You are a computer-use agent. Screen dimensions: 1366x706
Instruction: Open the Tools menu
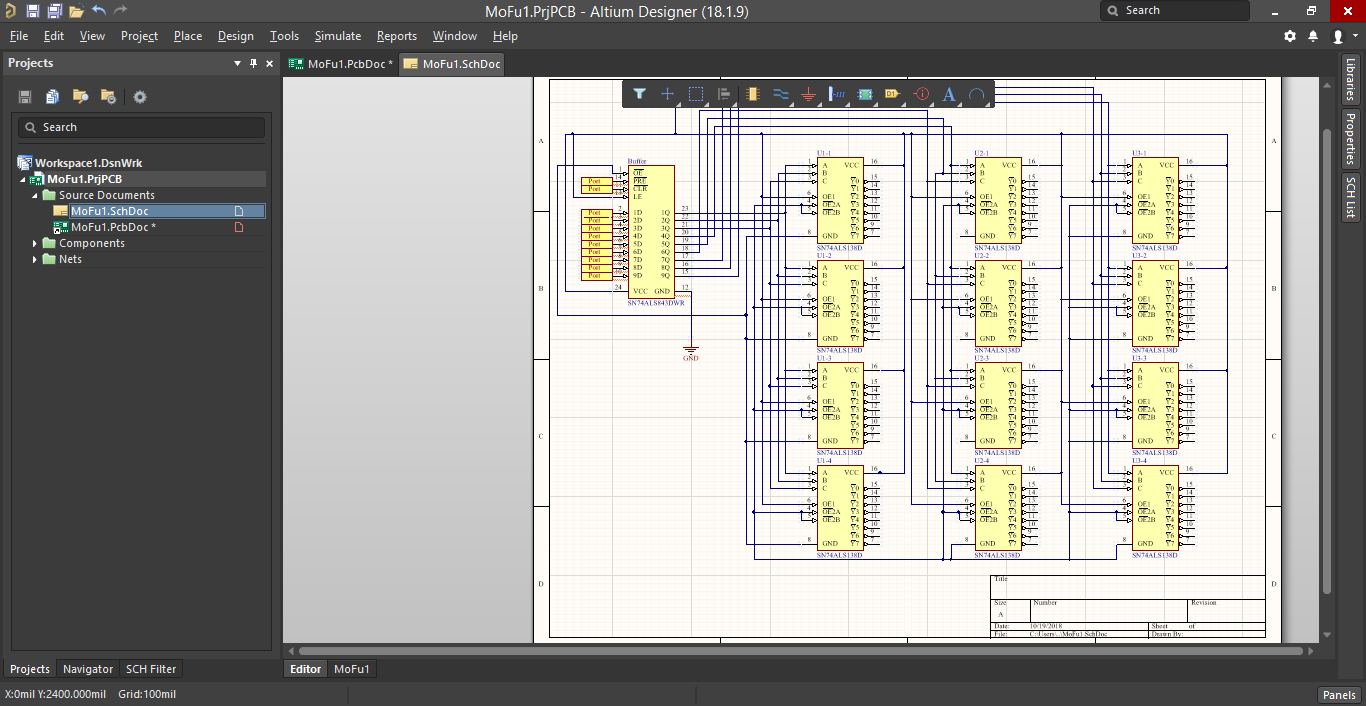click(284, 36)
